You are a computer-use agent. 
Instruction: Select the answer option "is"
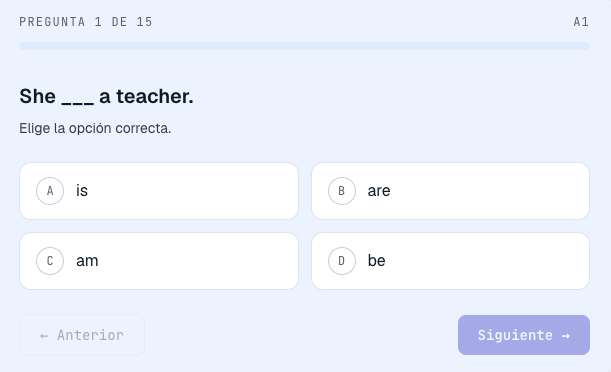coord(159,191)
